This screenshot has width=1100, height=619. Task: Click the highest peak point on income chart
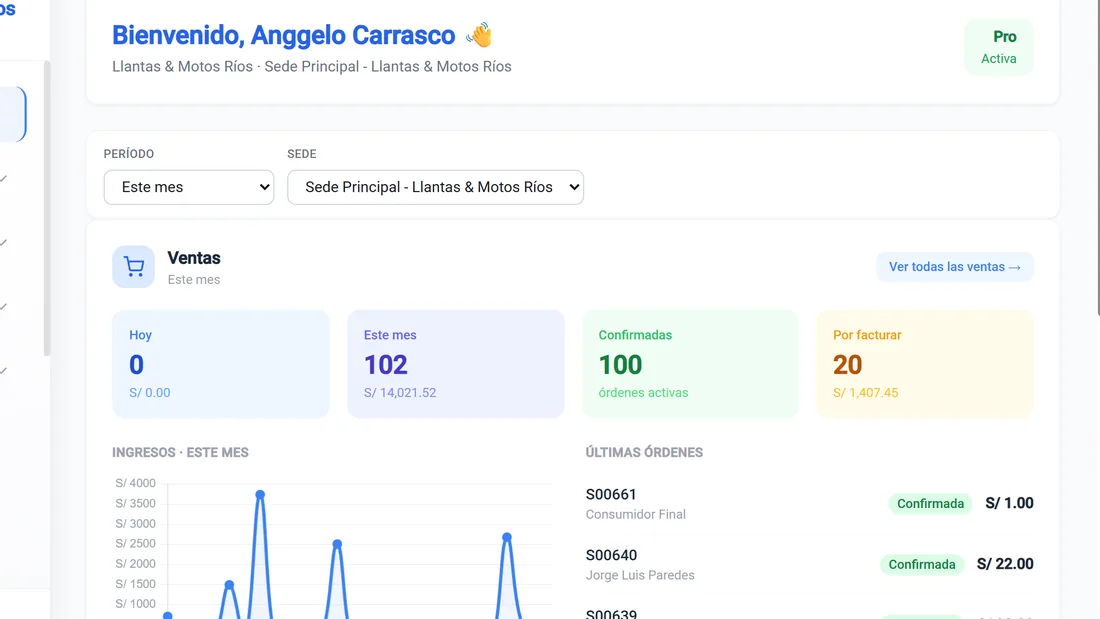[260, 495]
